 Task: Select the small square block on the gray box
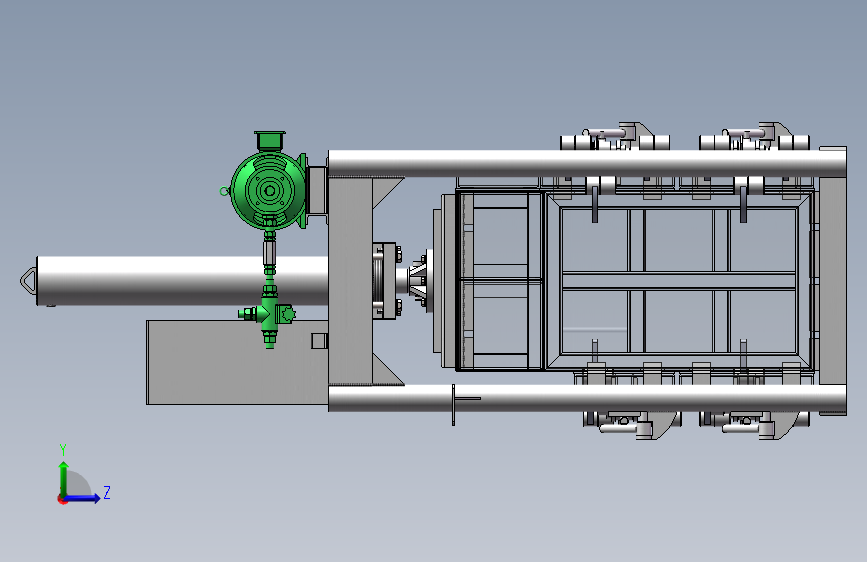coord(319,341)
